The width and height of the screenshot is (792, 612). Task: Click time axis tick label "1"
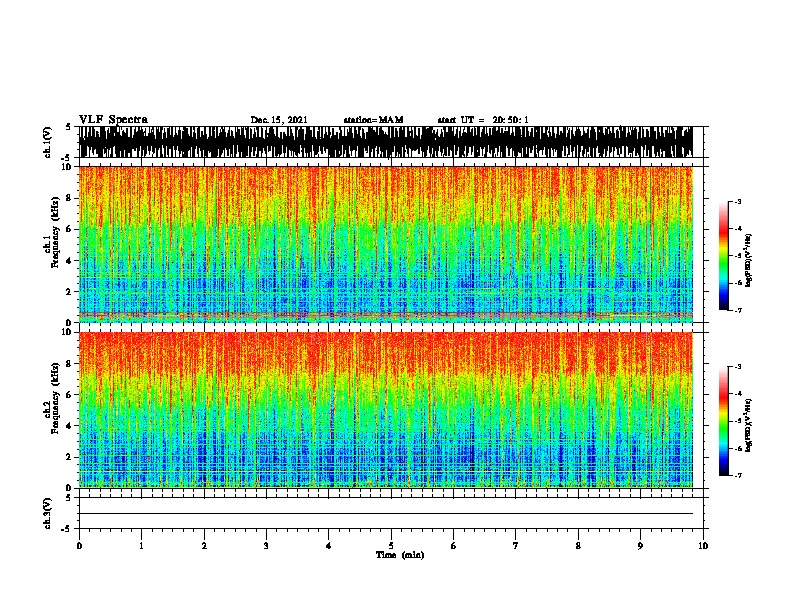(x=141, y=546)
